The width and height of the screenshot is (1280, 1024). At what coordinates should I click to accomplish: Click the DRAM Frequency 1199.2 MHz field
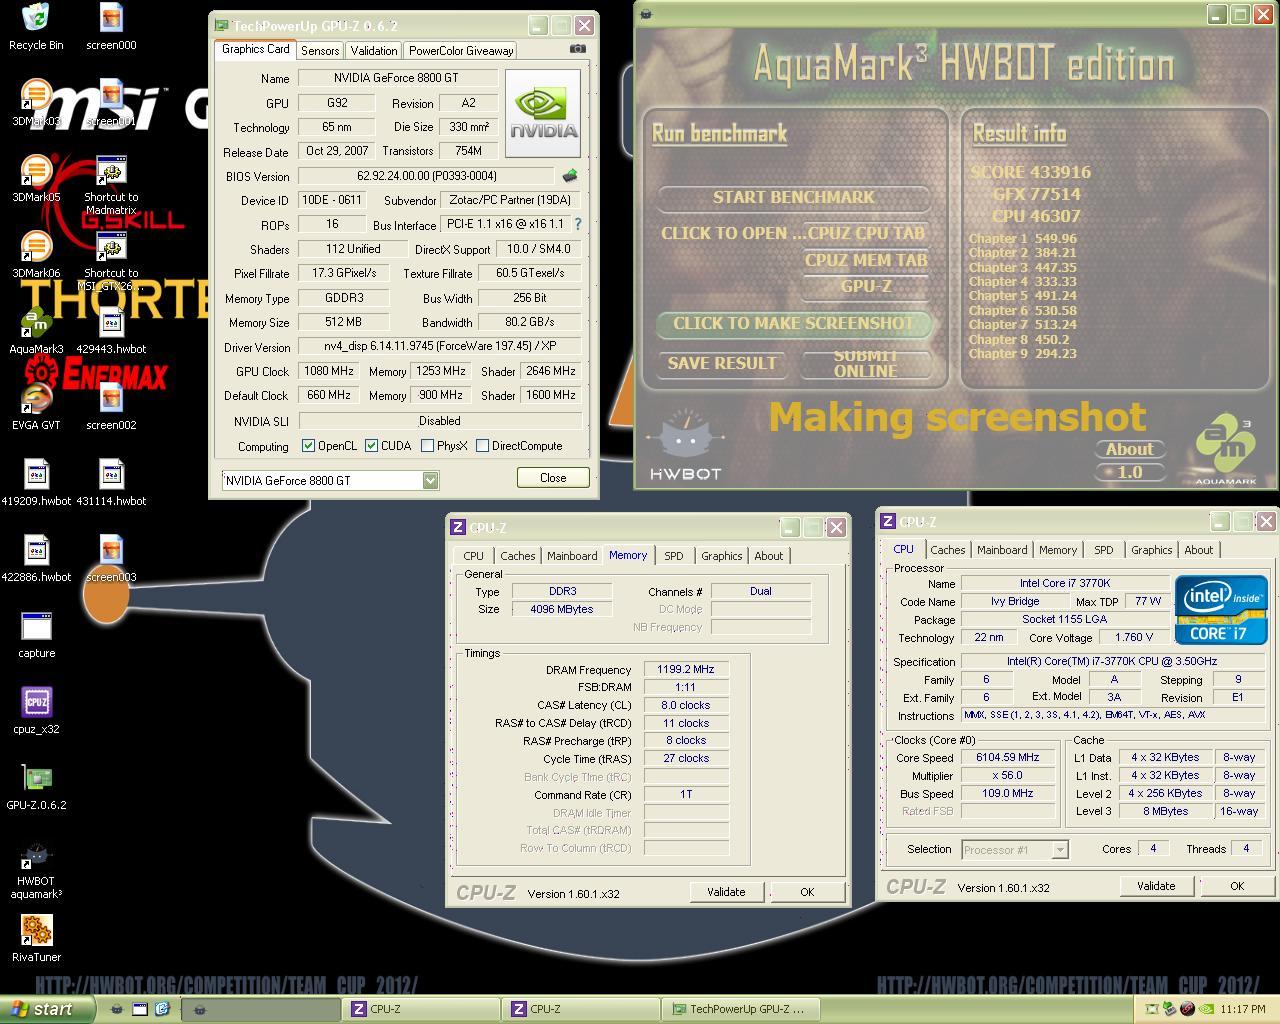(686, 670)
